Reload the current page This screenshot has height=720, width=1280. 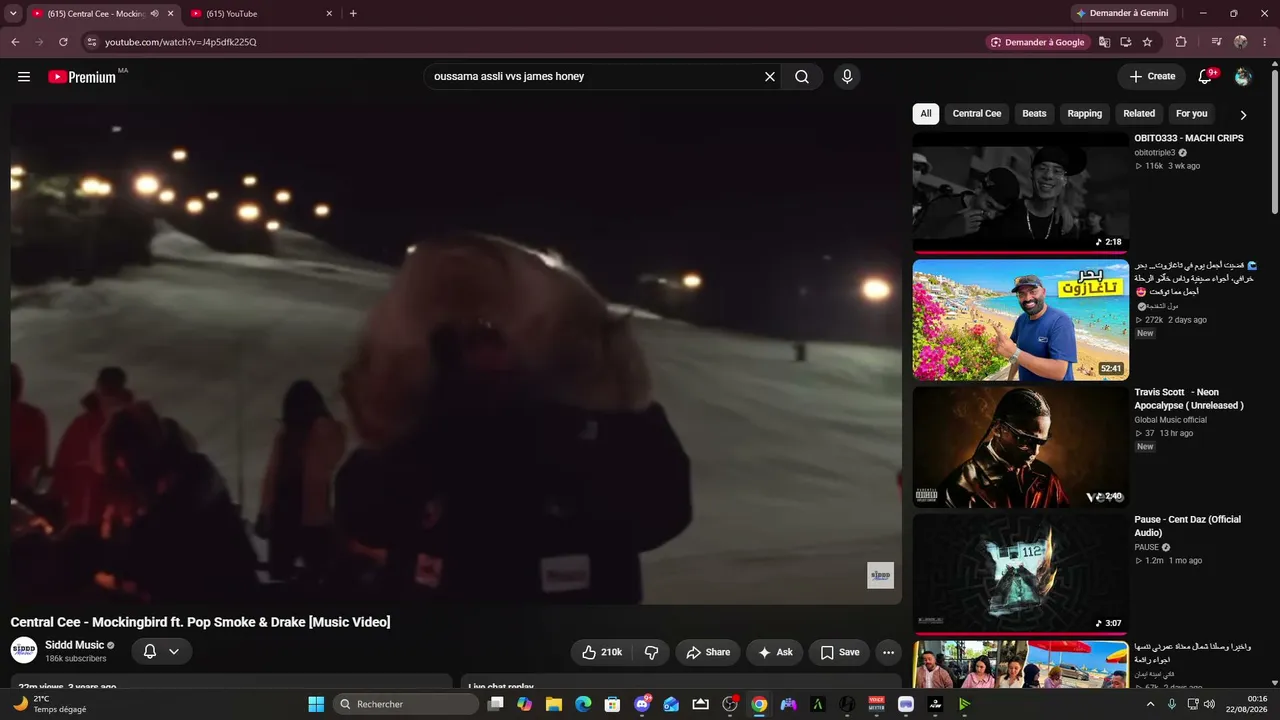point(63,42)
